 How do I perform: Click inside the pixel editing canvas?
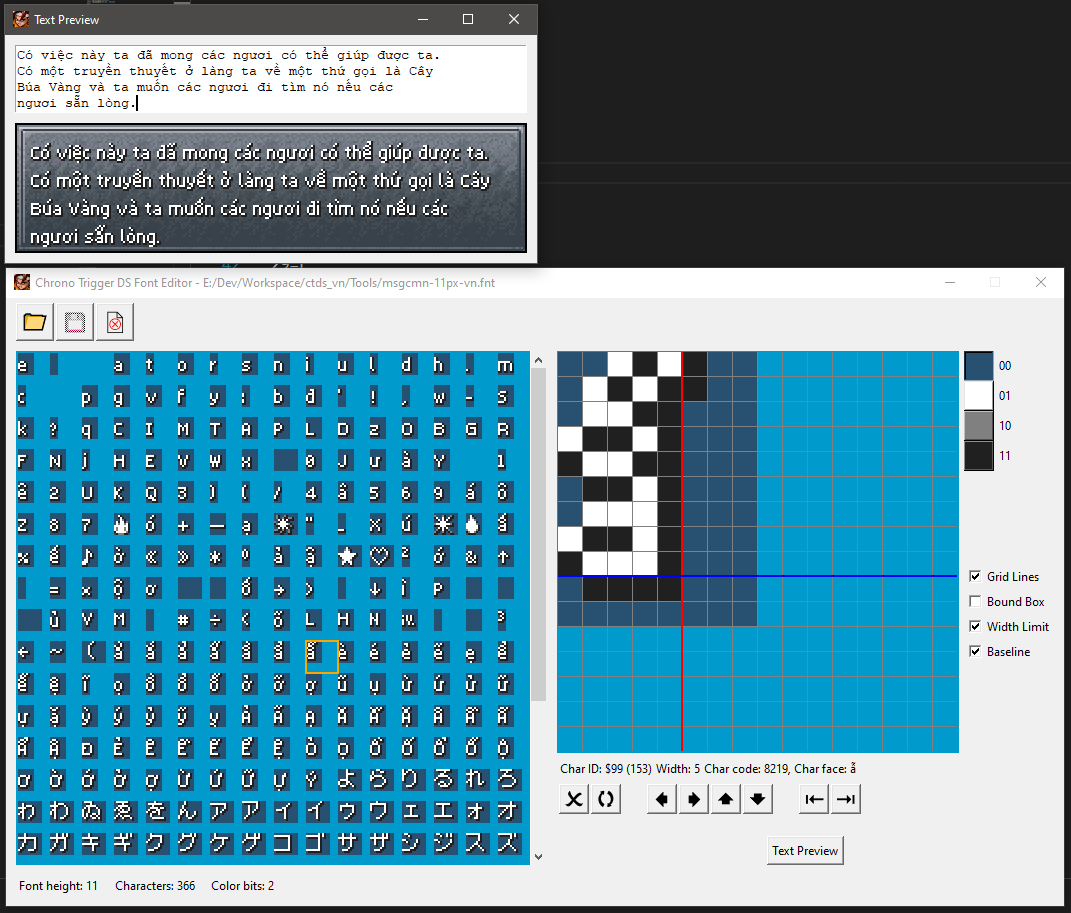click(758, 552)
